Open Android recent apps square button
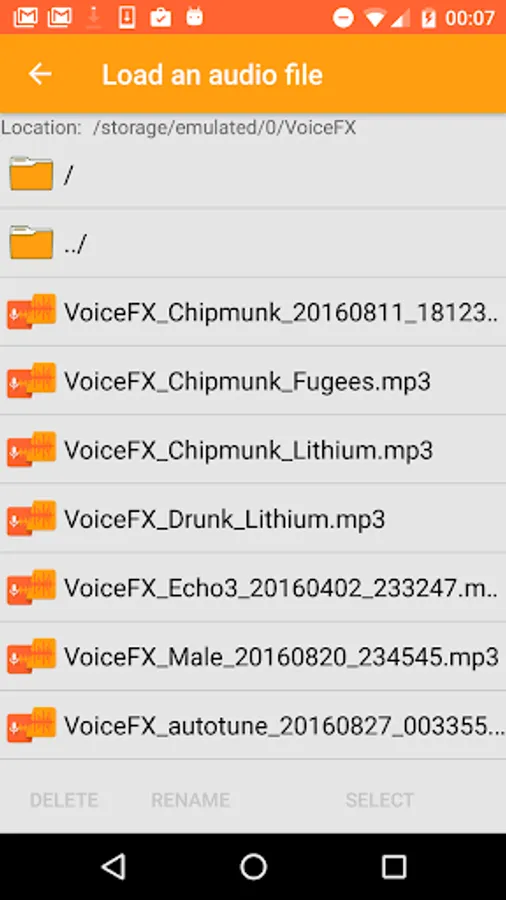Viewport: 506px width, 900px height. coord(394,866)
